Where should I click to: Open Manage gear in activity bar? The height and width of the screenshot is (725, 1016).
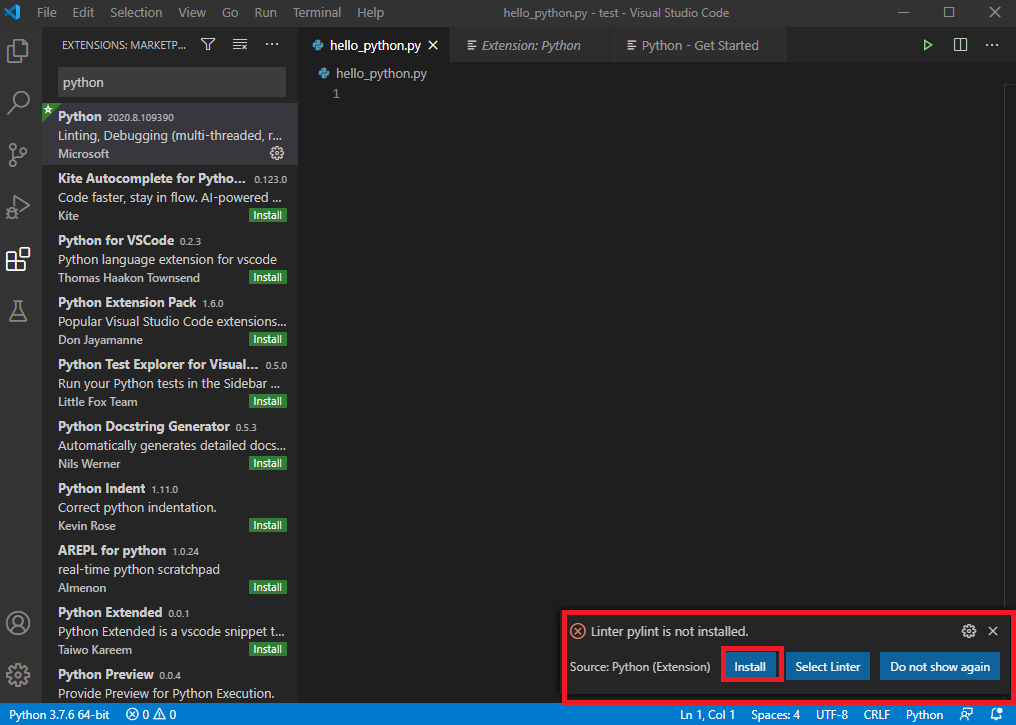[x=18, y=675]
